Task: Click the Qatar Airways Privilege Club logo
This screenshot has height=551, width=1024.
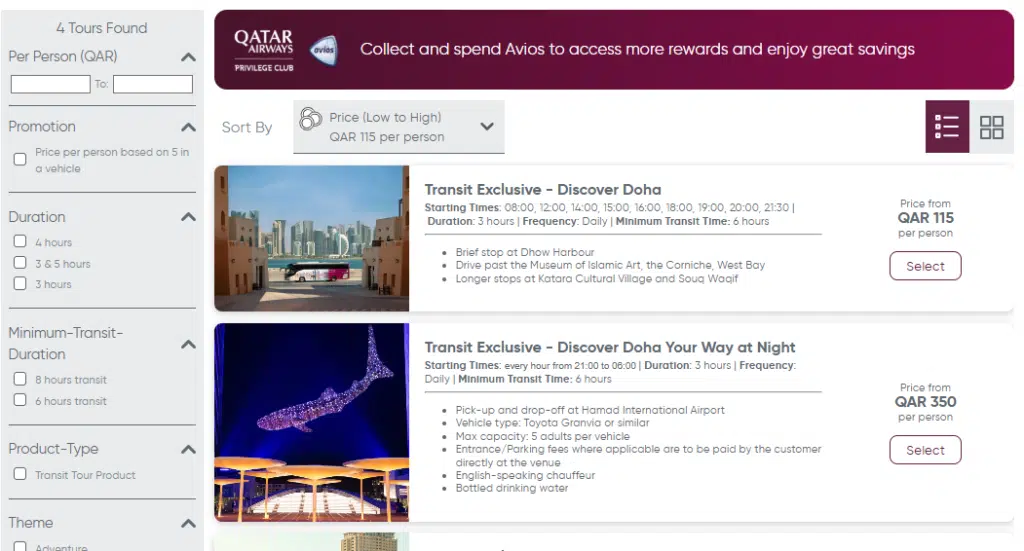Action: pyautogui.click(x=264, y=50)
